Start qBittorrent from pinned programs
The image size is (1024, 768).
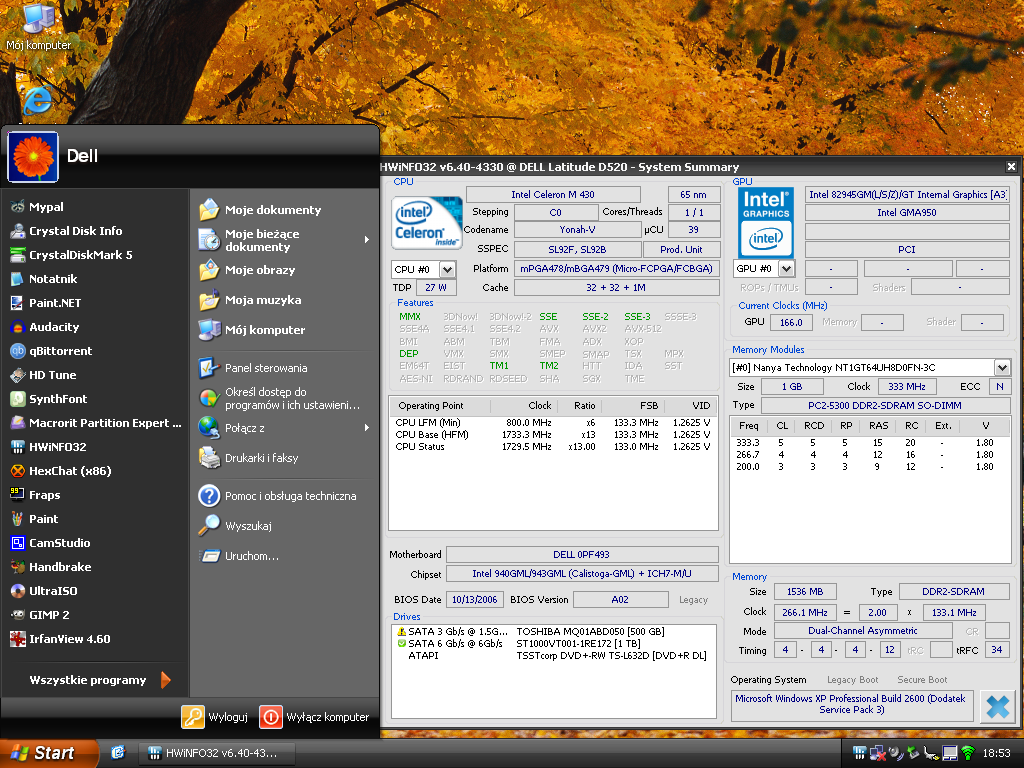coord(60,351)
